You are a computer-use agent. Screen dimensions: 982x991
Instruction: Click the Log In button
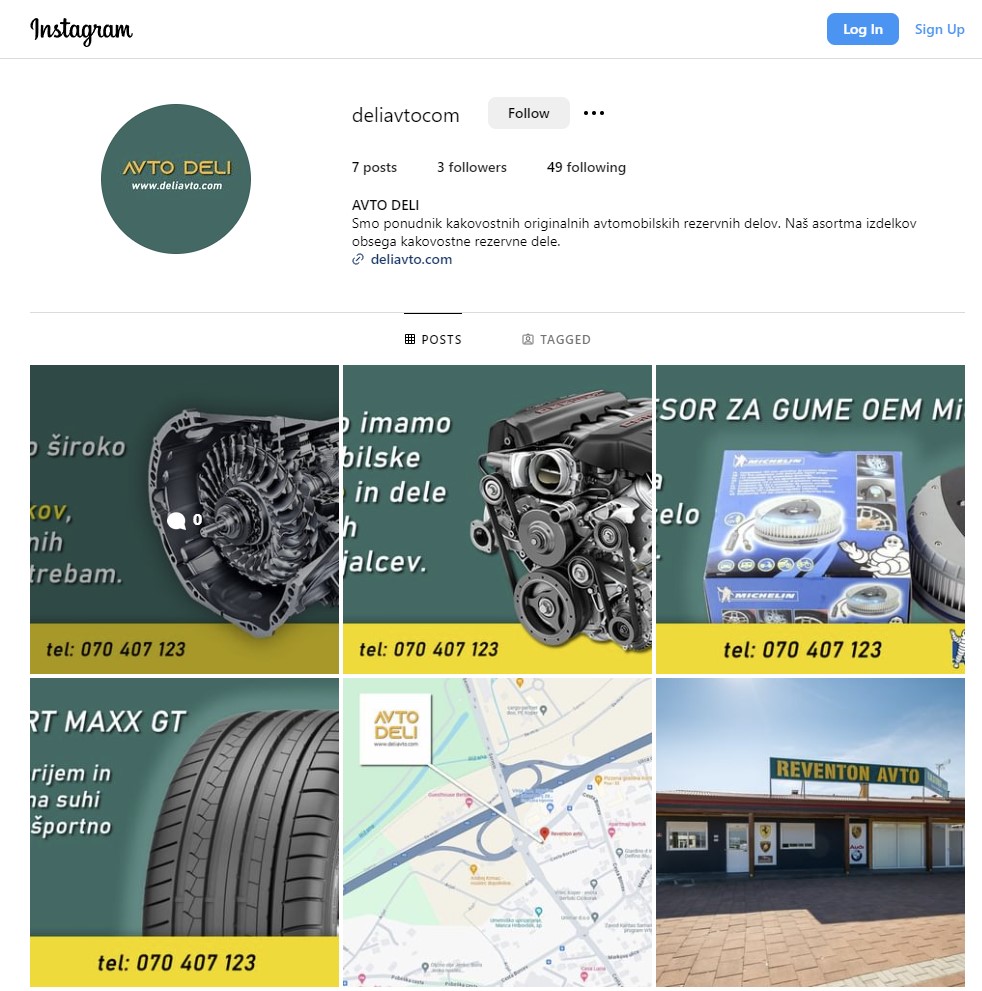tap(863, 29)
